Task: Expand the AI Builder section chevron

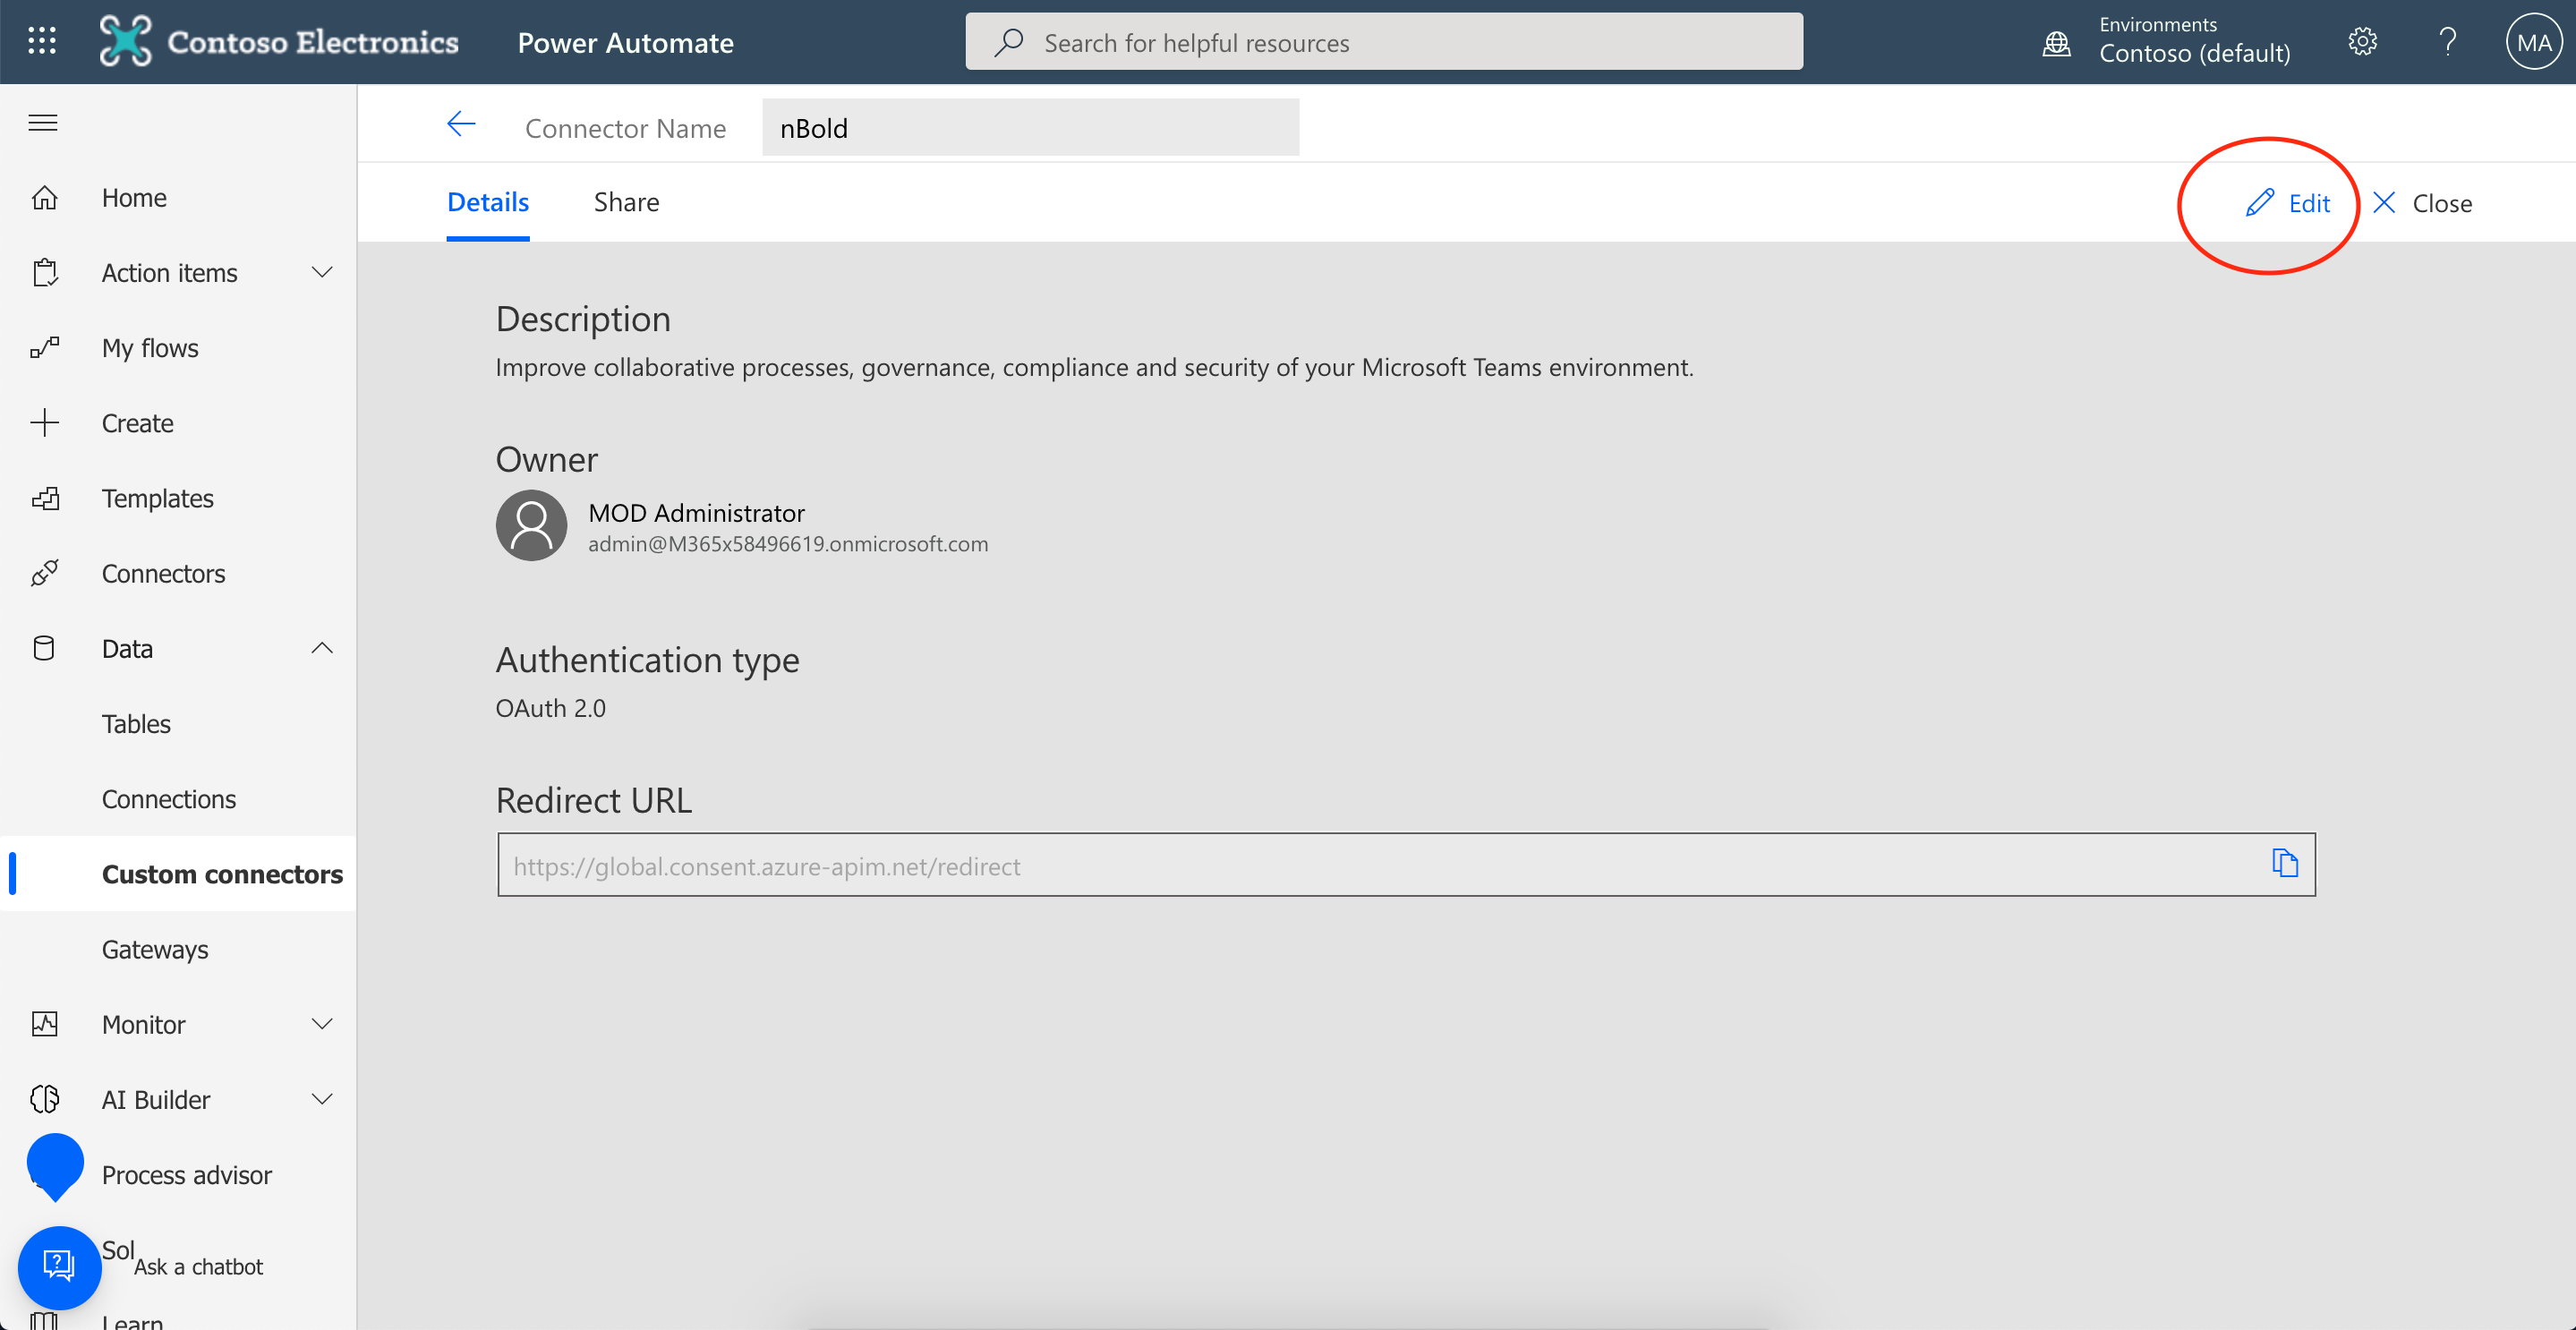Action: (x=321, y=1099)
